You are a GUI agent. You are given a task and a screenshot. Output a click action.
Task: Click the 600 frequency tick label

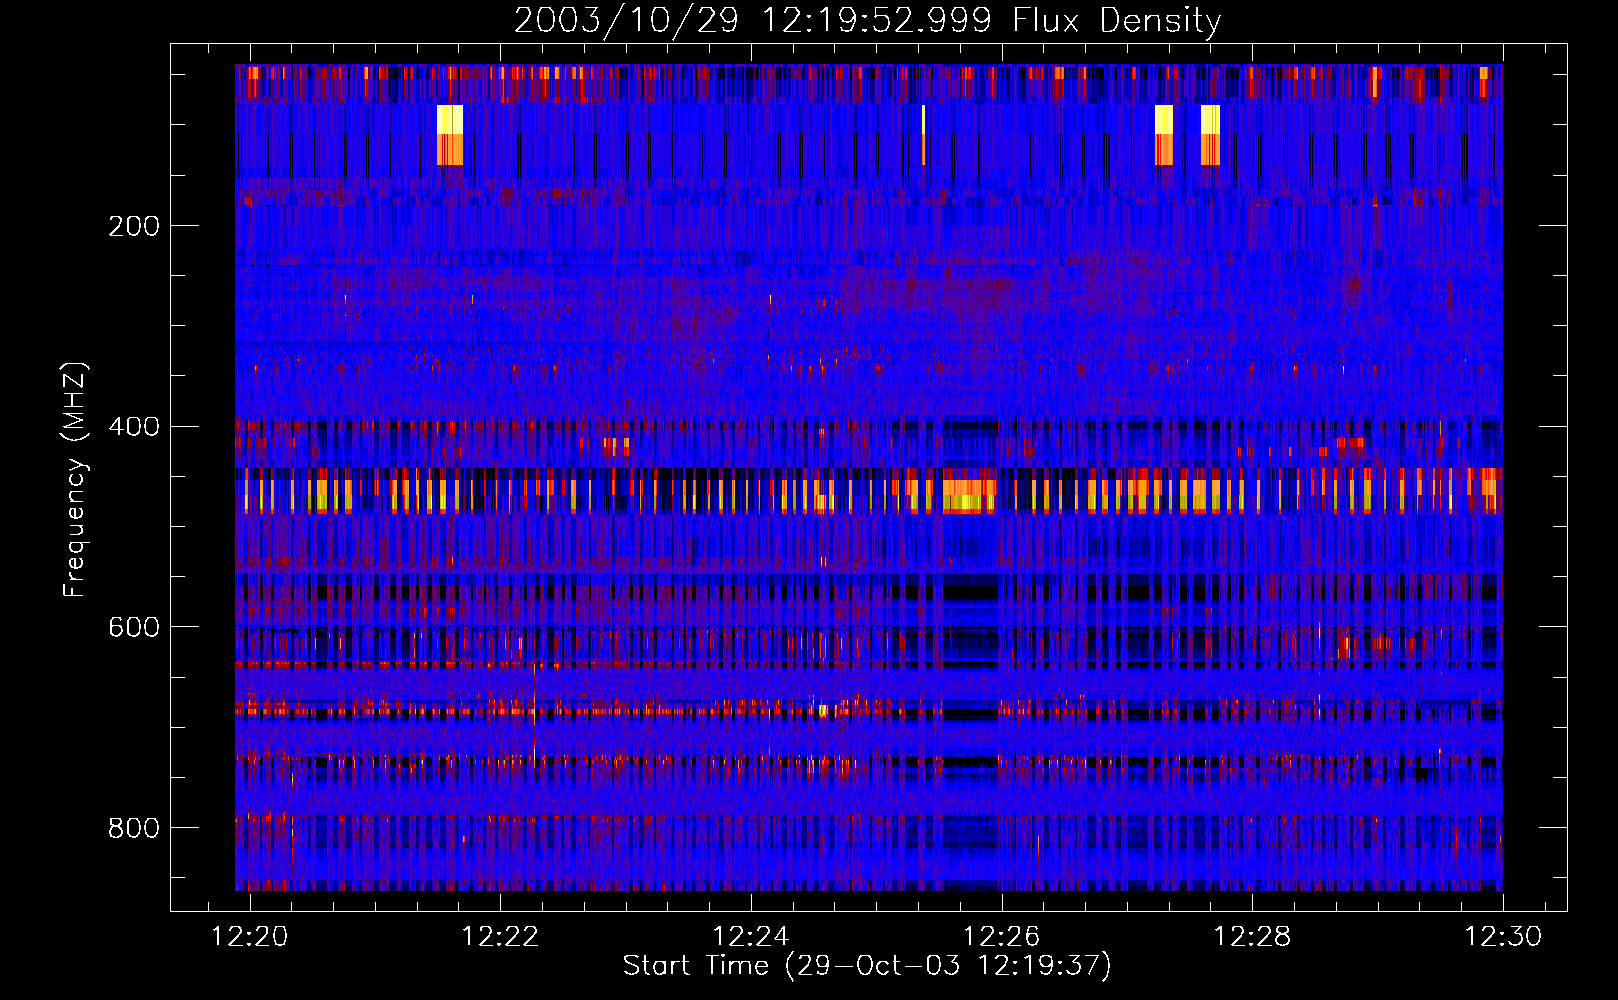[134, 627]
